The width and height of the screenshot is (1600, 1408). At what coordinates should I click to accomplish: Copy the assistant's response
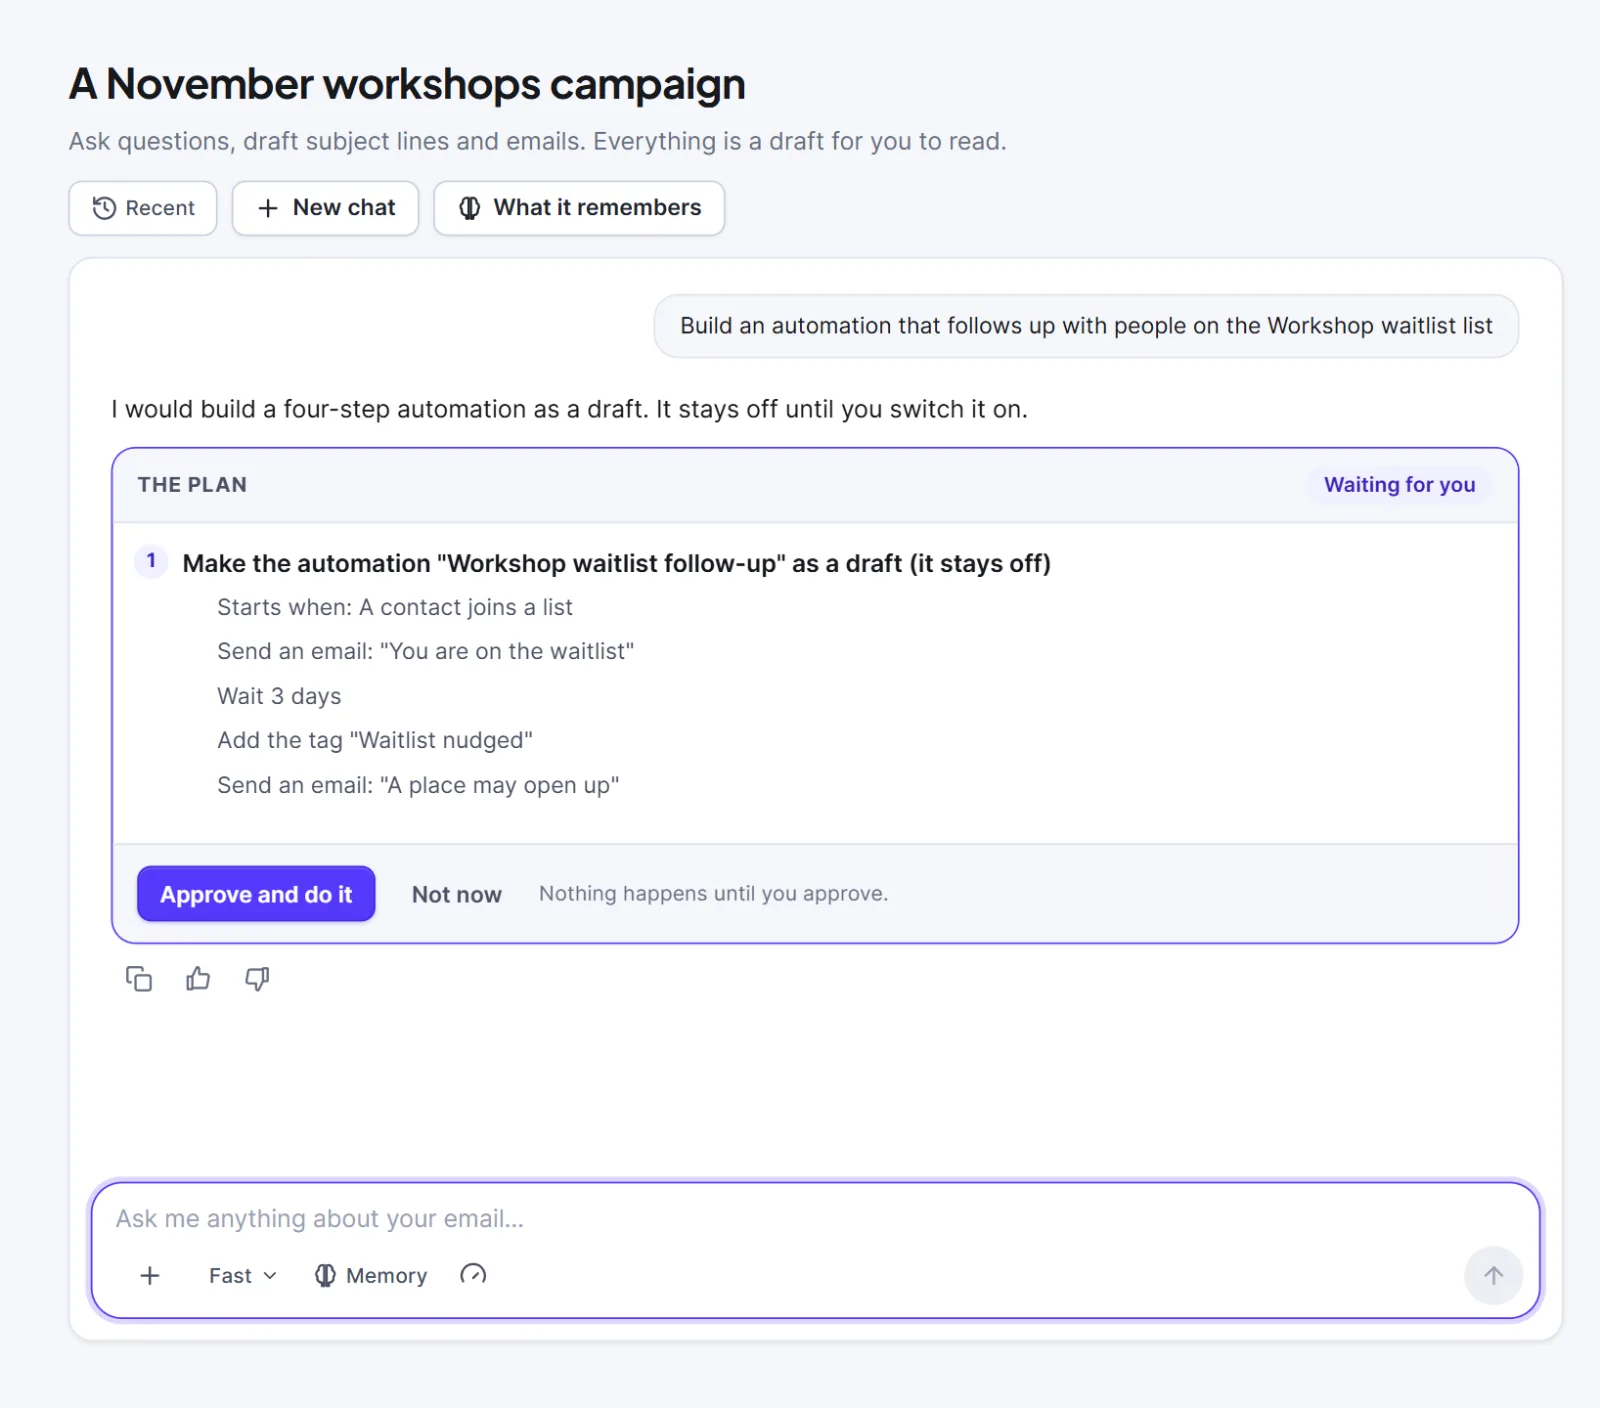139,978
